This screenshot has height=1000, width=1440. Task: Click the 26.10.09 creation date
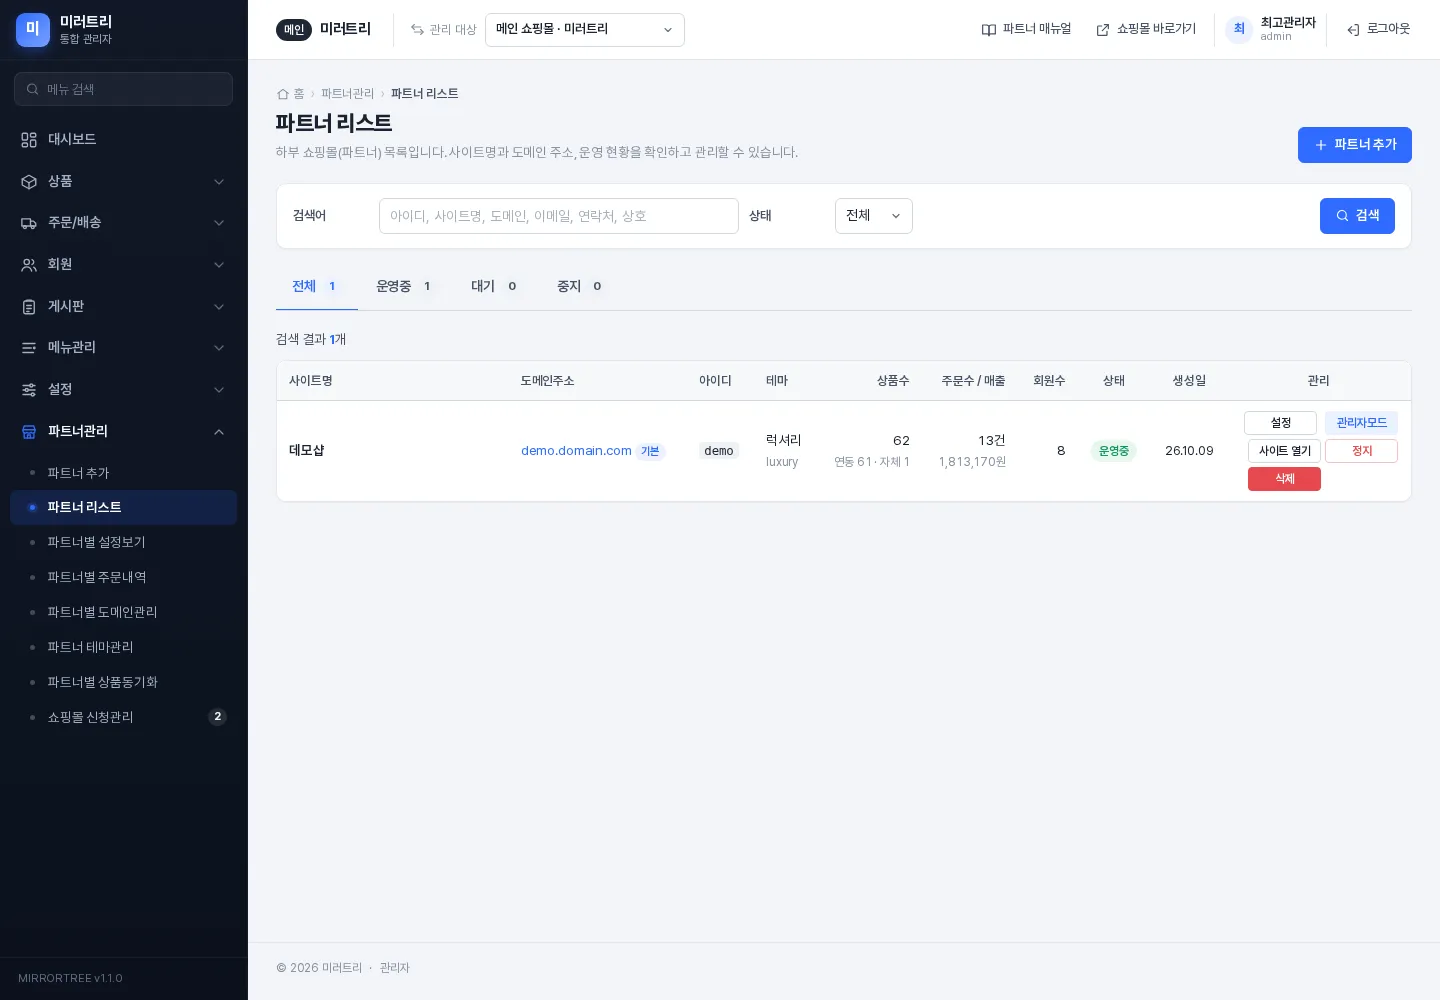pos(1189,451)
